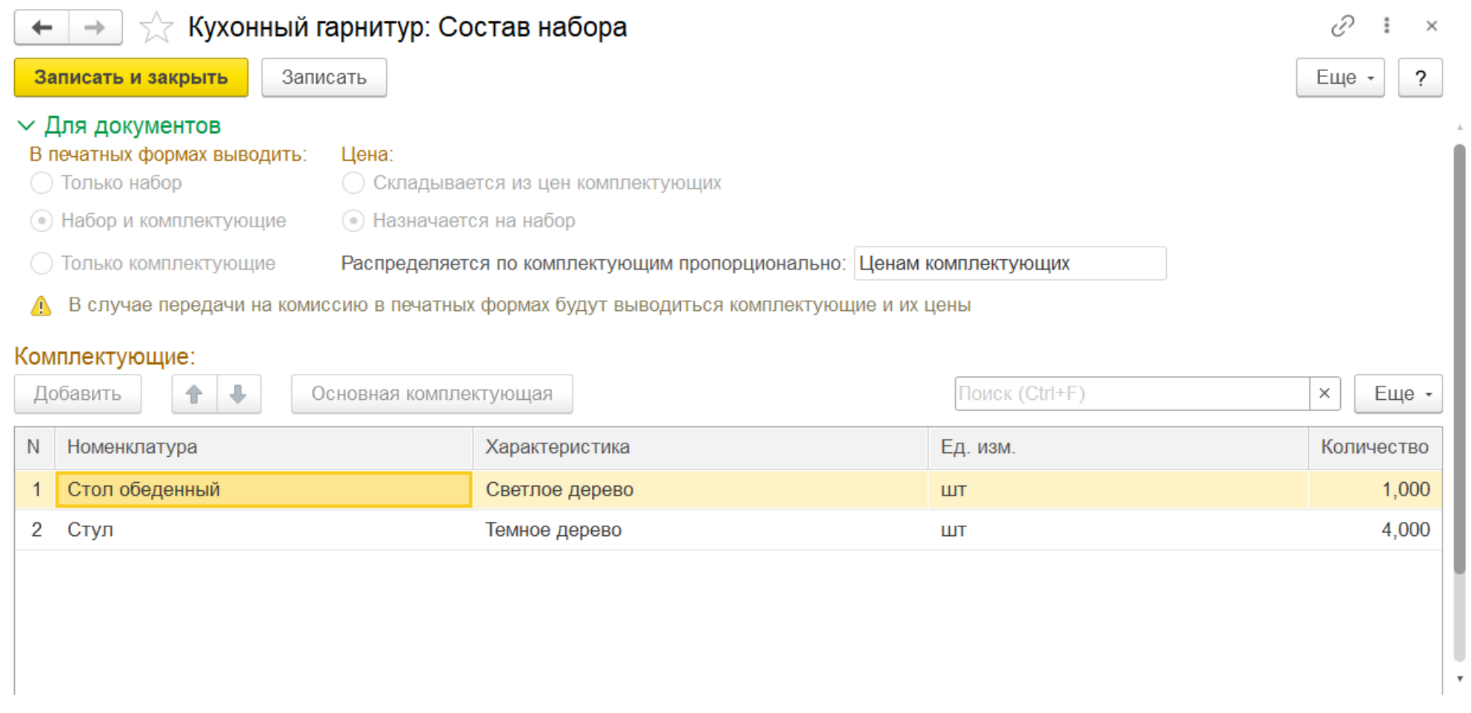This screenshot has width=1472, height=713.
Task: Open the three-dot window options menu
Action: pos(1387,27)
